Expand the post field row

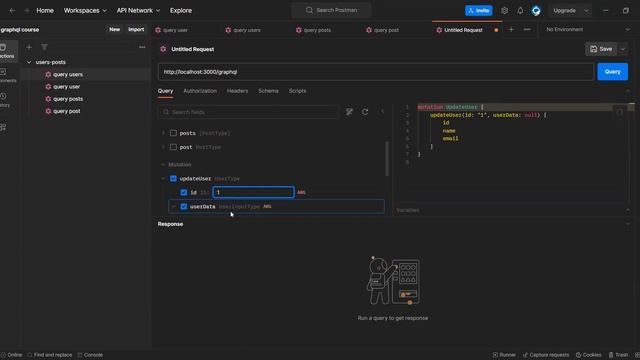tap(163, 147)
